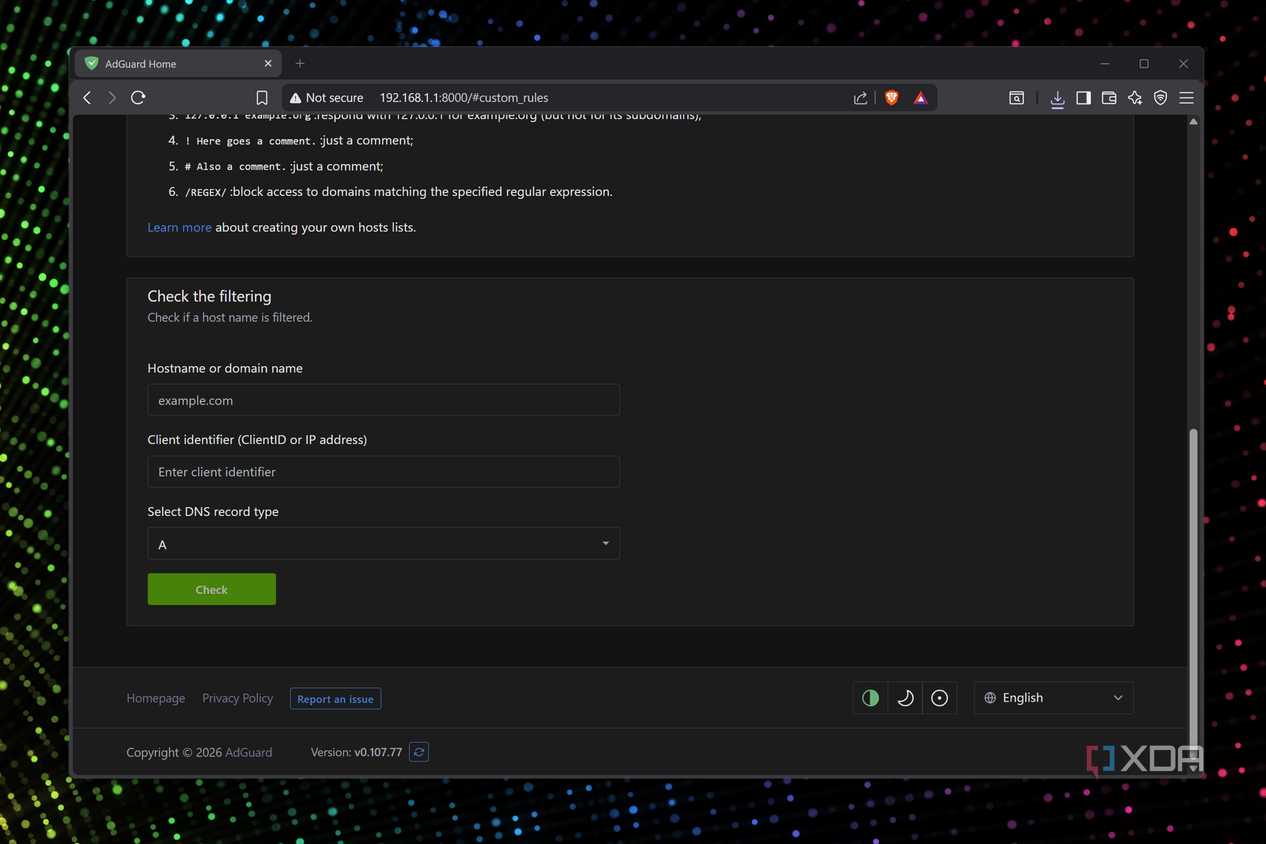Reload the page with the refresh icon
The width and height of the screenshot is (1266, 844).
[138, 98]
